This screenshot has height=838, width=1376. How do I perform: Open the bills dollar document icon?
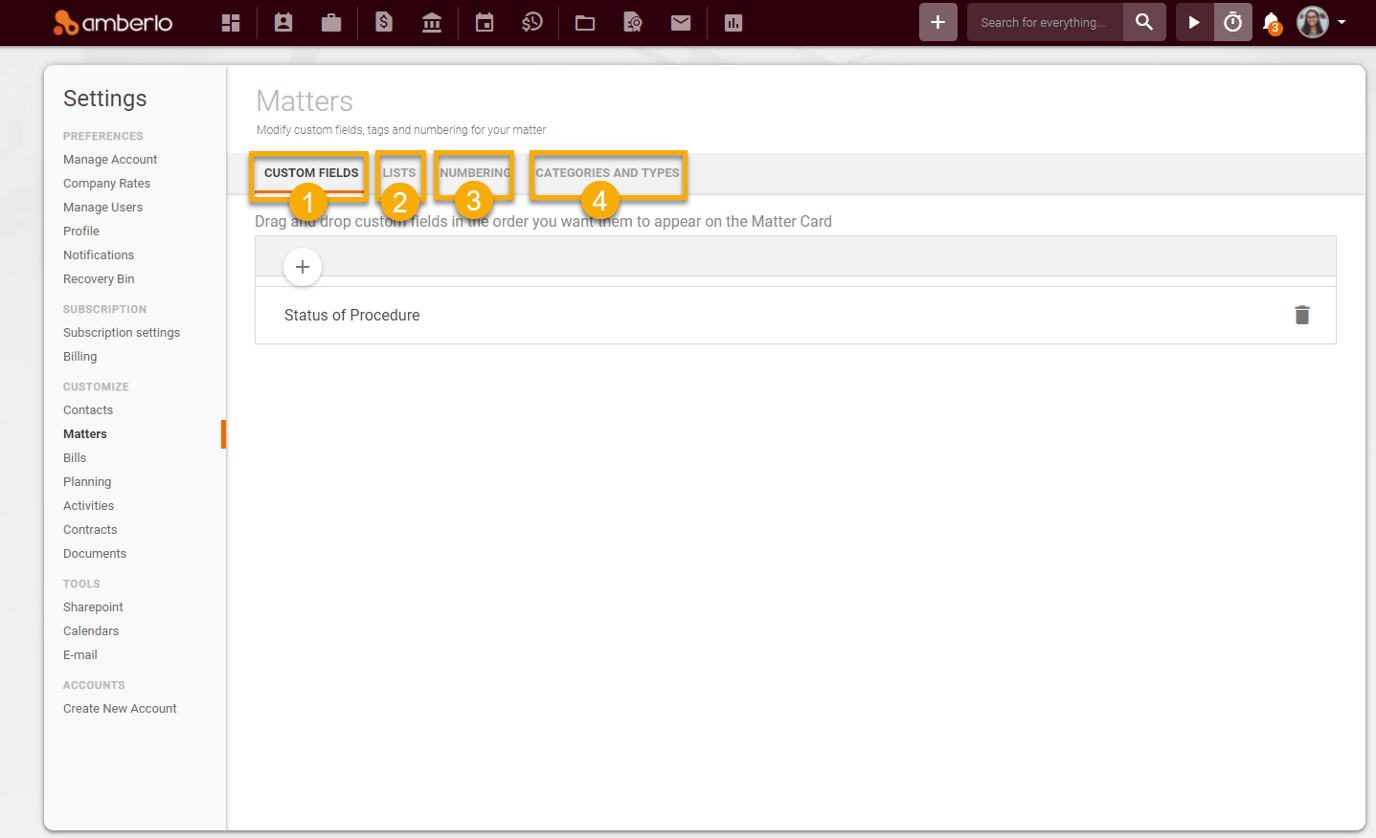coord(384,22)
